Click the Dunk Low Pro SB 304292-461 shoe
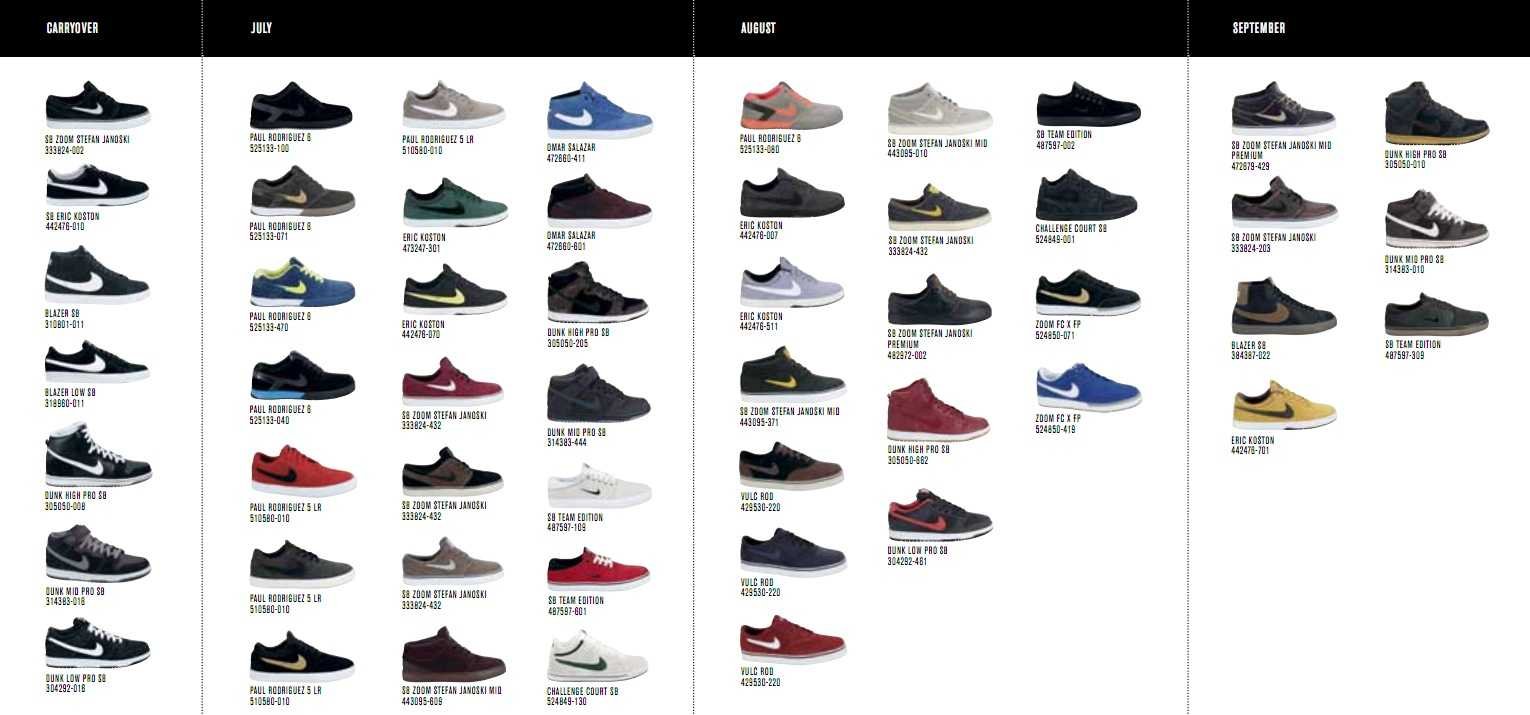Screen dimensions: 1530x715 point(939,515)
